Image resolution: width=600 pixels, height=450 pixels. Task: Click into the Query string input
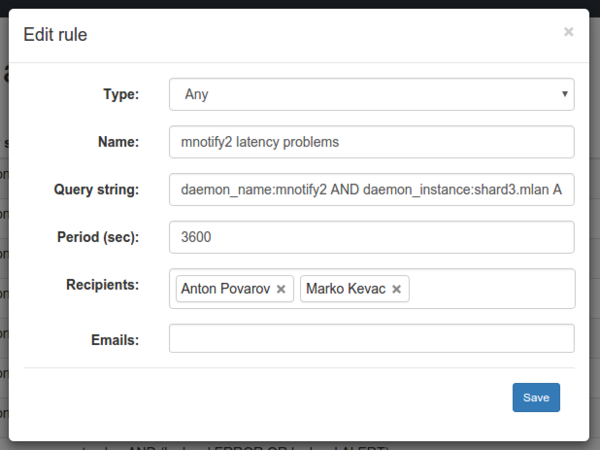point(371,189)
